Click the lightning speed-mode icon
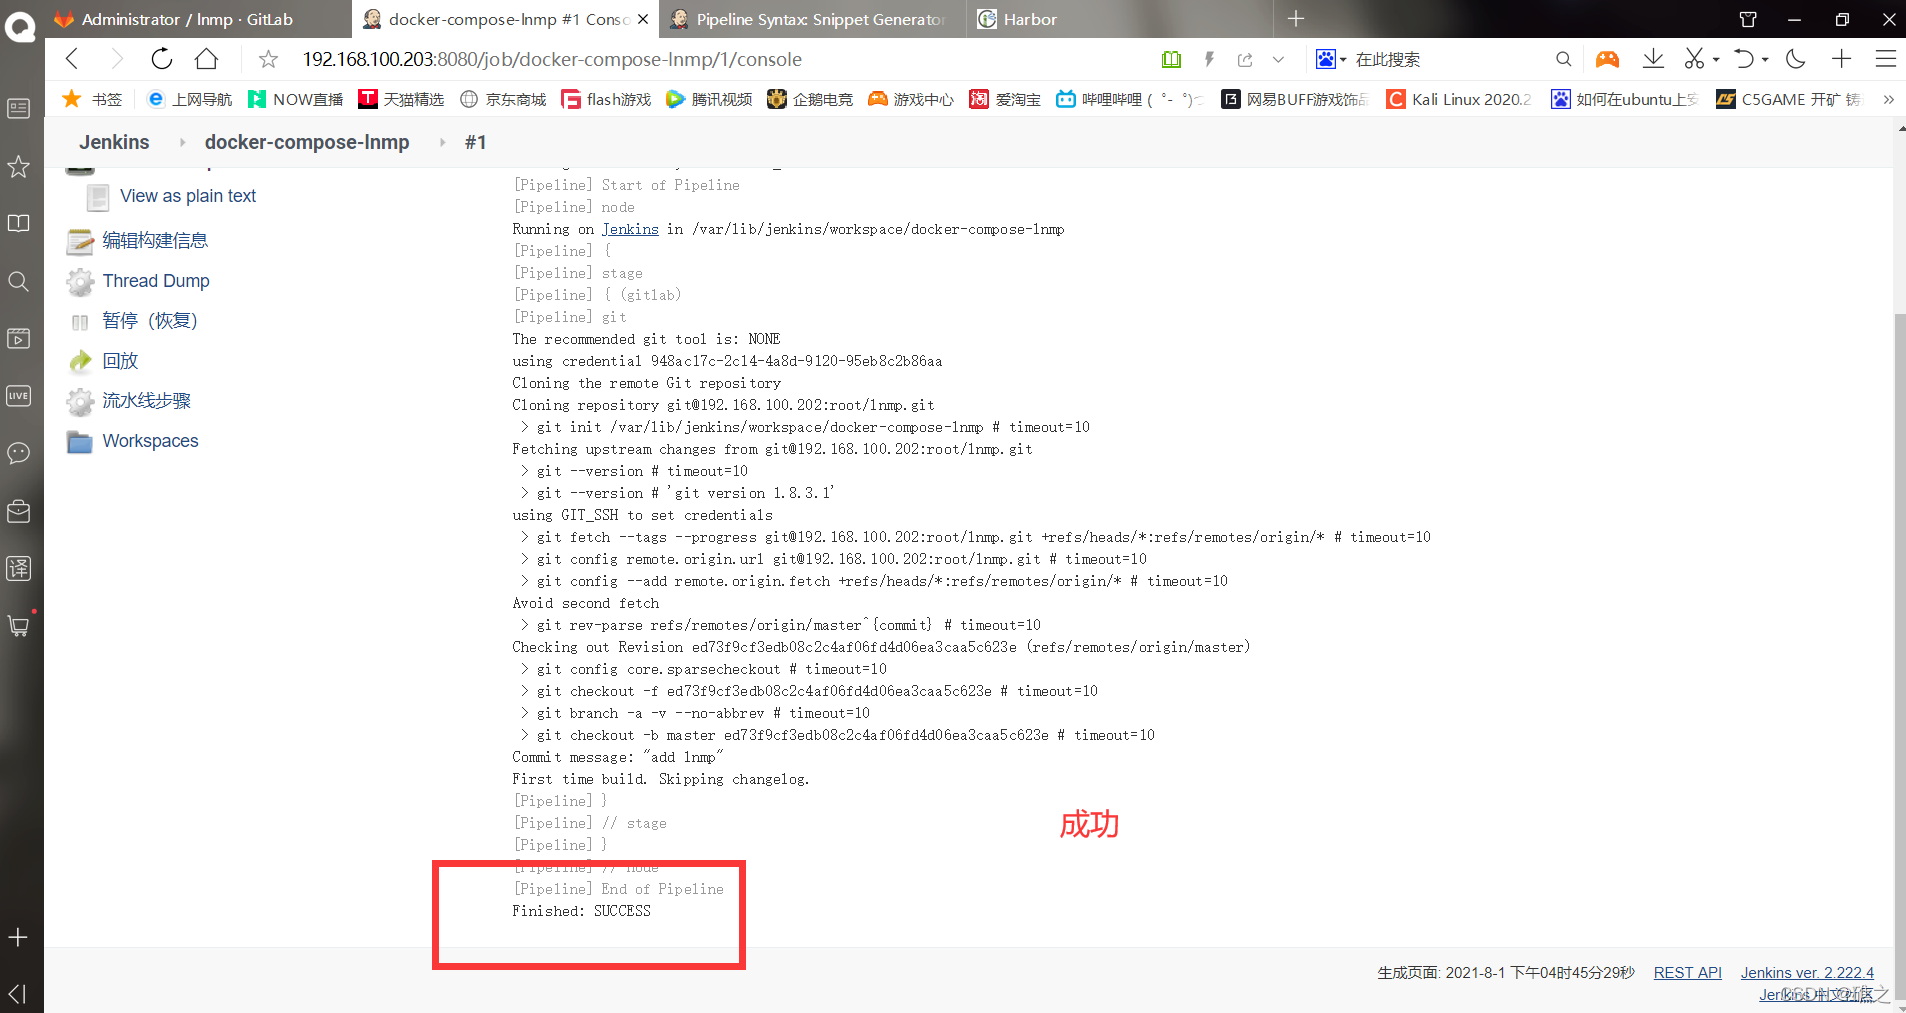Viewport: 1906px width, 1013px height. click(x=1209, y=59)
